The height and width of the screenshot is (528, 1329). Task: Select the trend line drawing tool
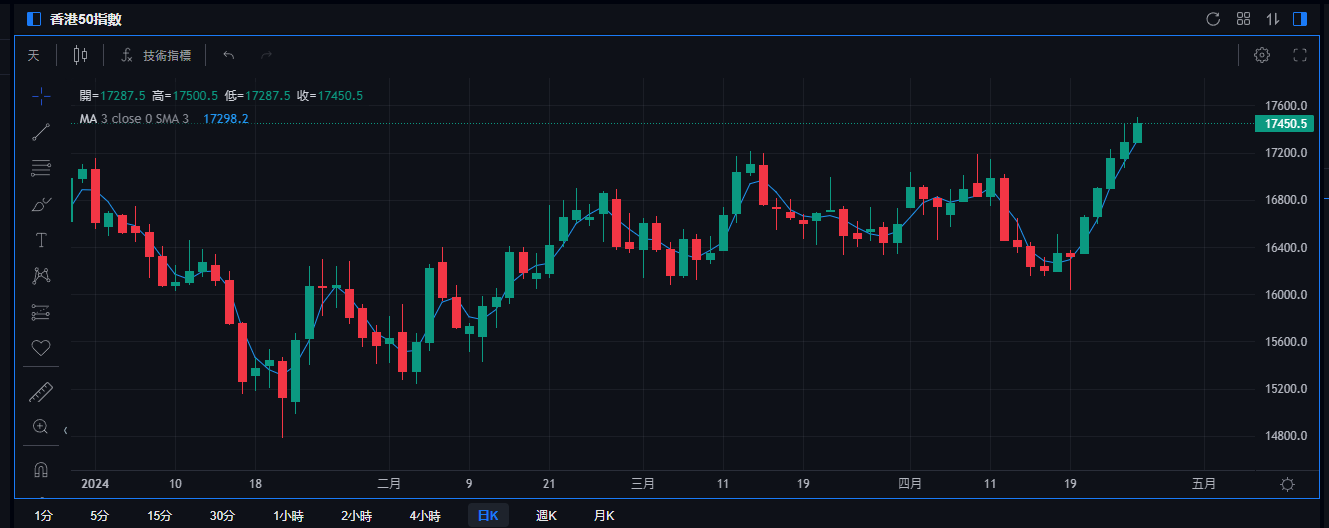[41, 132]
